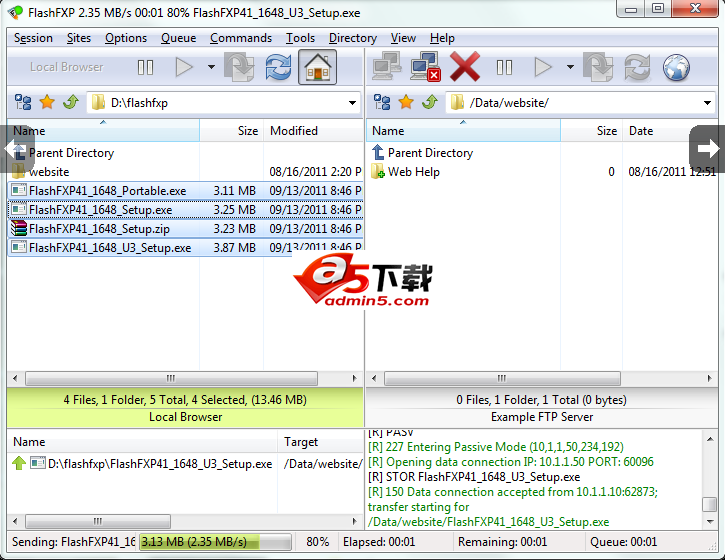The height and width of the screenshot is (560, 725).
Task: Switch to remote browser globe icon
Action: [x=676, y=68]
